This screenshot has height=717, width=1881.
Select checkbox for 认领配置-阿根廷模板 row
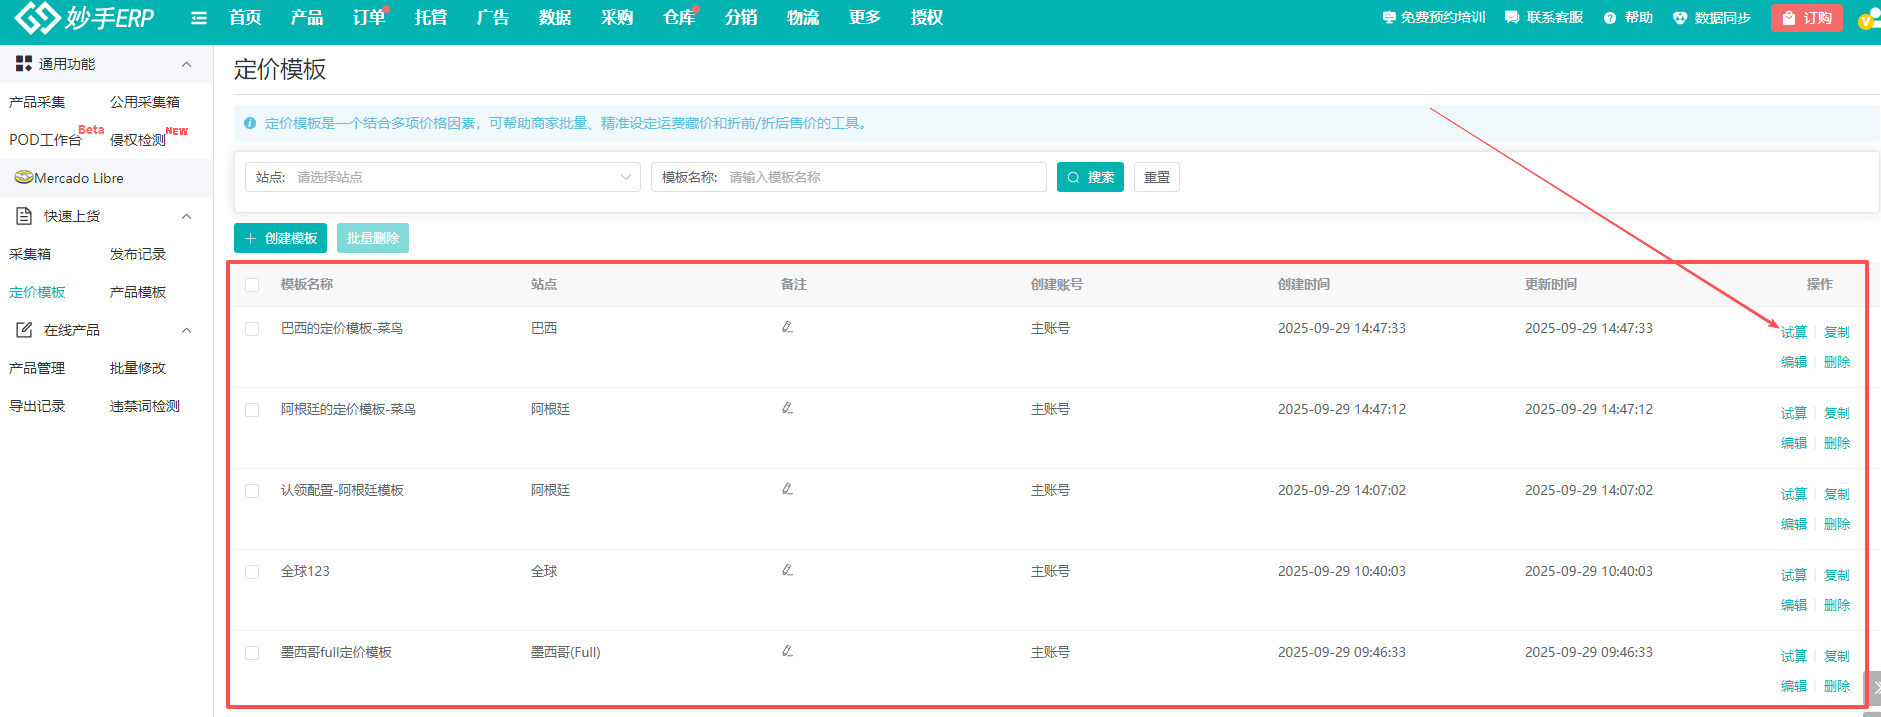pyautogui.click(x=252, y=491)
